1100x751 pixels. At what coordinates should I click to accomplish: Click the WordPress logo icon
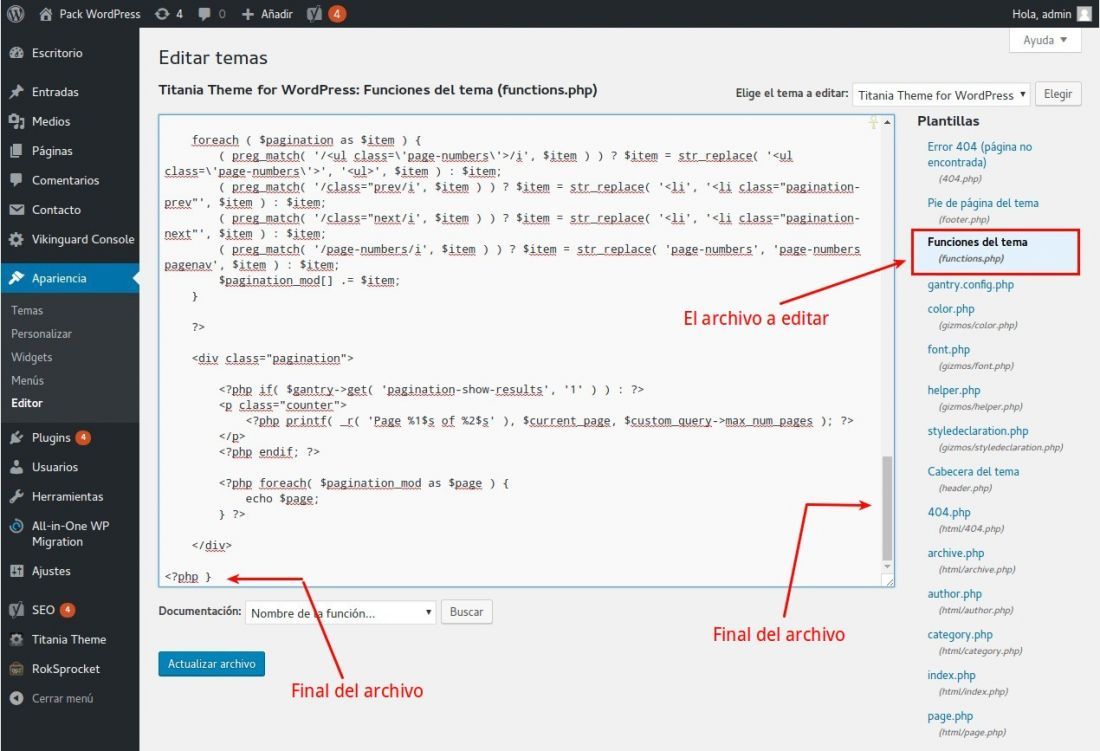pyautogui.click(x=15, y=13)
